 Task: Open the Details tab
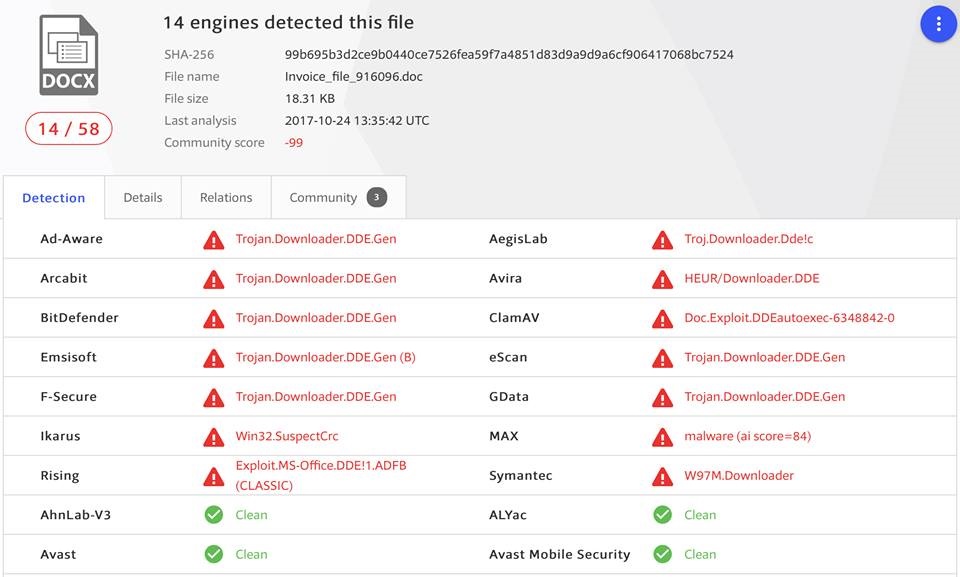[143, 197]
